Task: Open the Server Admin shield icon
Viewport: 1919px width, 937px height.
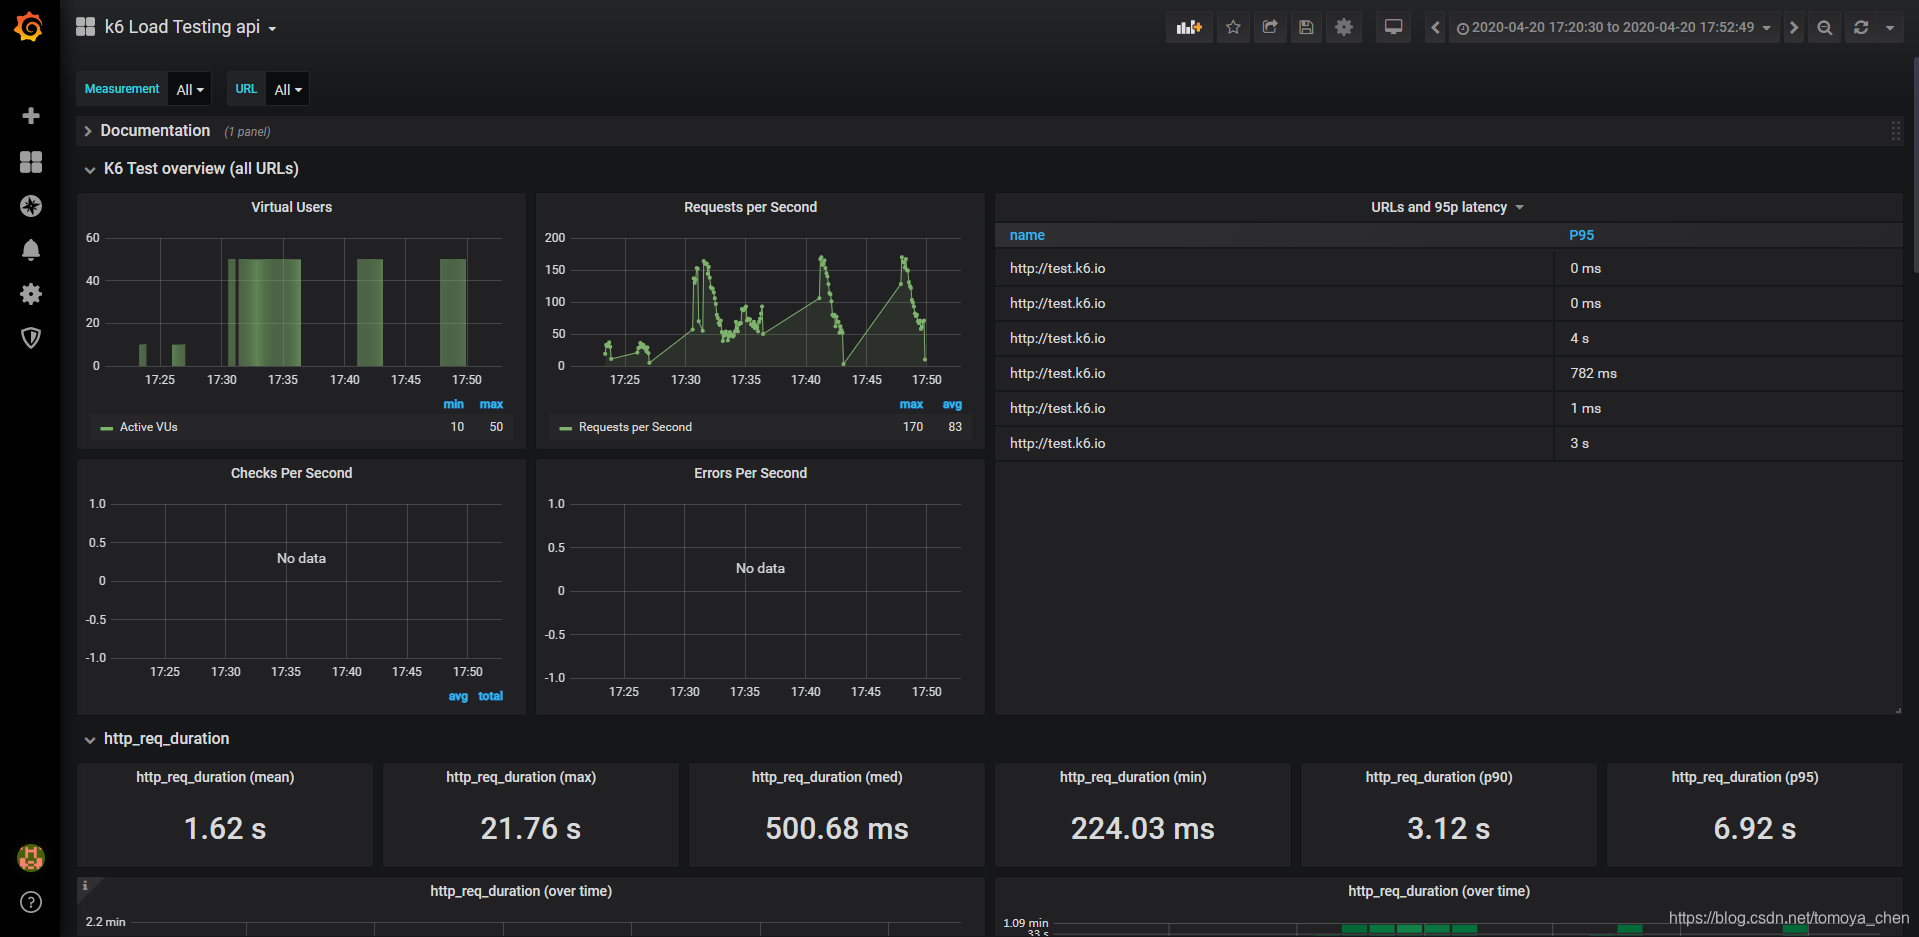Action: (x=31, y=338)
